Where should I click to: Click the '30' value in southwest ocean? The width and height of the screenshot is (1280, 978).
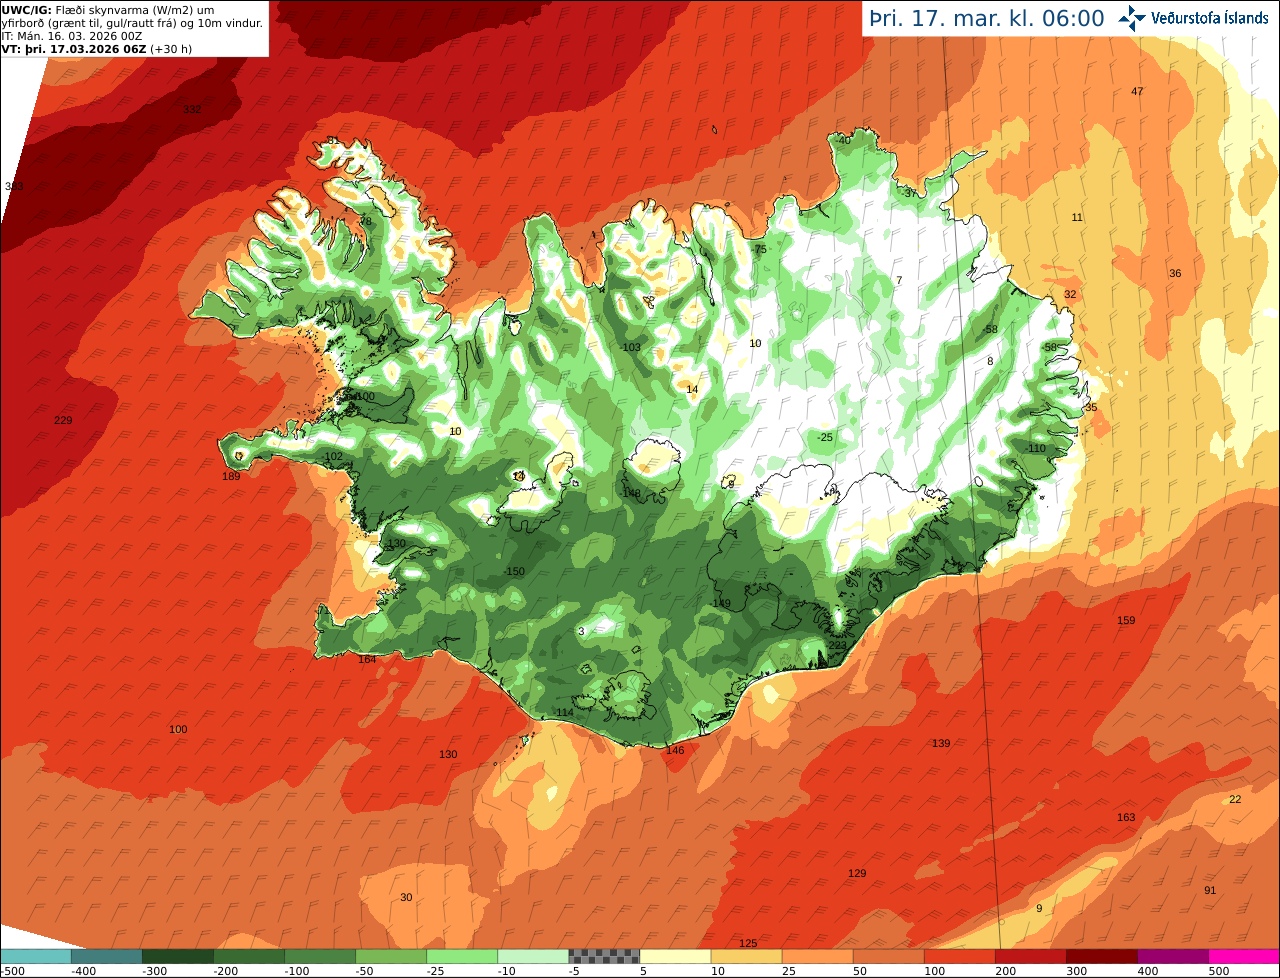pos(406,897)
